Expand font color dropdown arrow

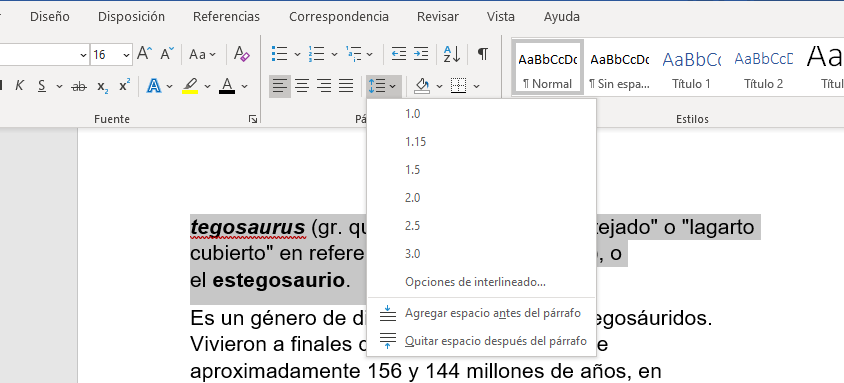pyautogui.click(x=244, y=86)
